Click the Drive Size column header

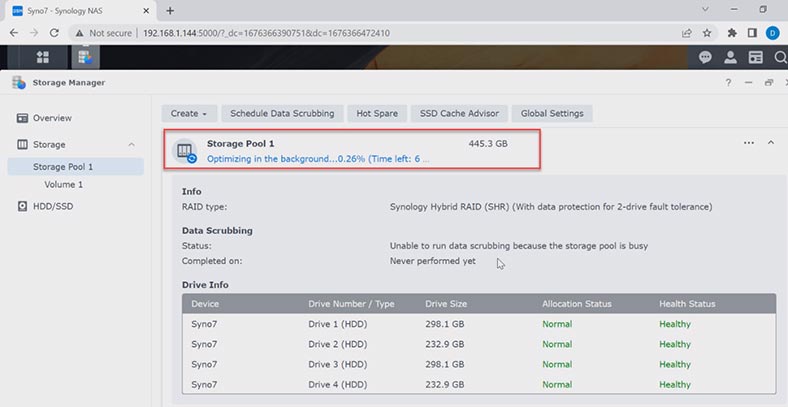446,304
